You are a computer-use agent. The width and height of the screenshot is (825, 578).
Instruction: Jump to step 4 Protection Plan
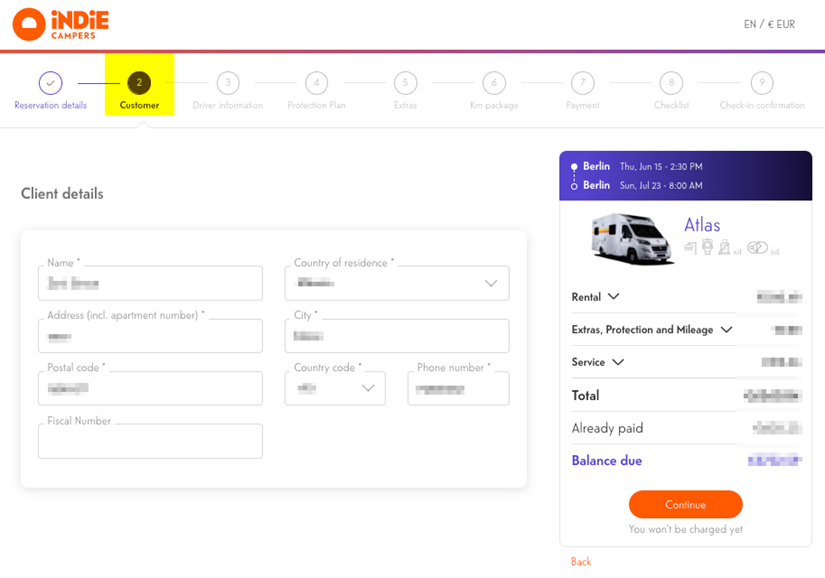click(316, 83)
